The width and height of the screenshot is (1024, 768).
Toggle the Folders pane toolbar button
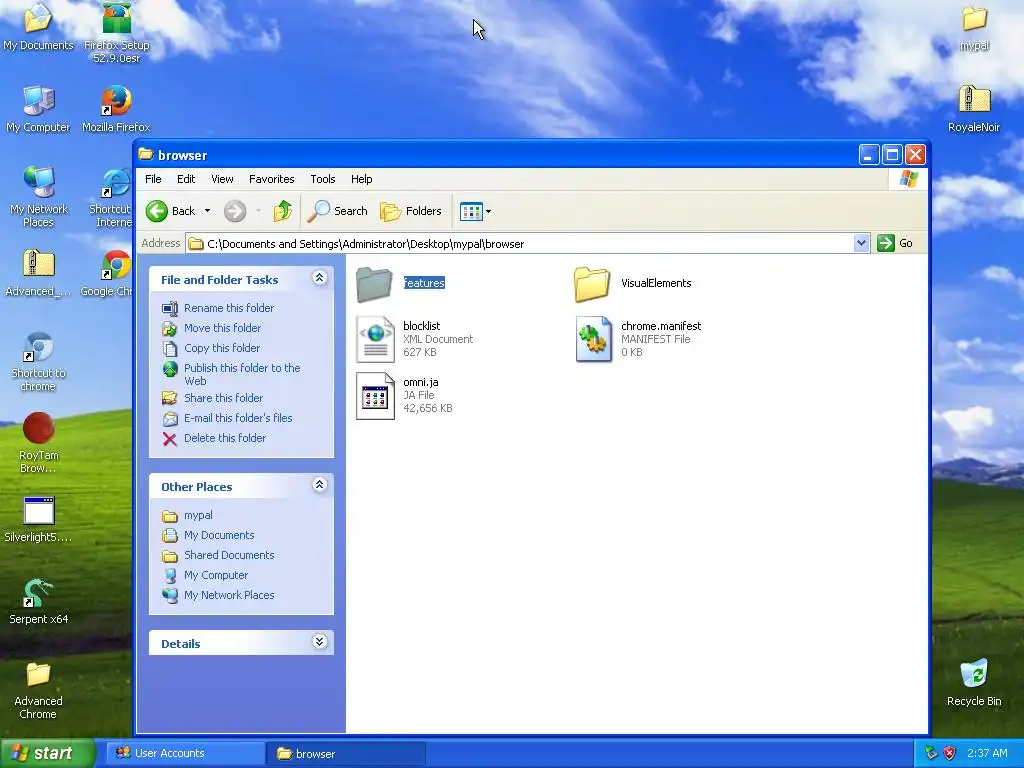pos(411,211)
